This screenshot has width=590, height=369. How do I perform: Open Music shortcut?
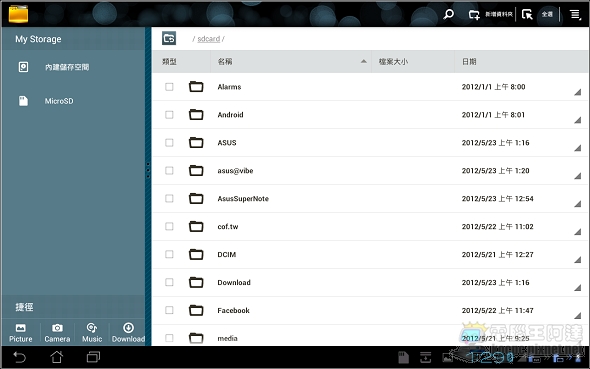(x=92, y=333)
